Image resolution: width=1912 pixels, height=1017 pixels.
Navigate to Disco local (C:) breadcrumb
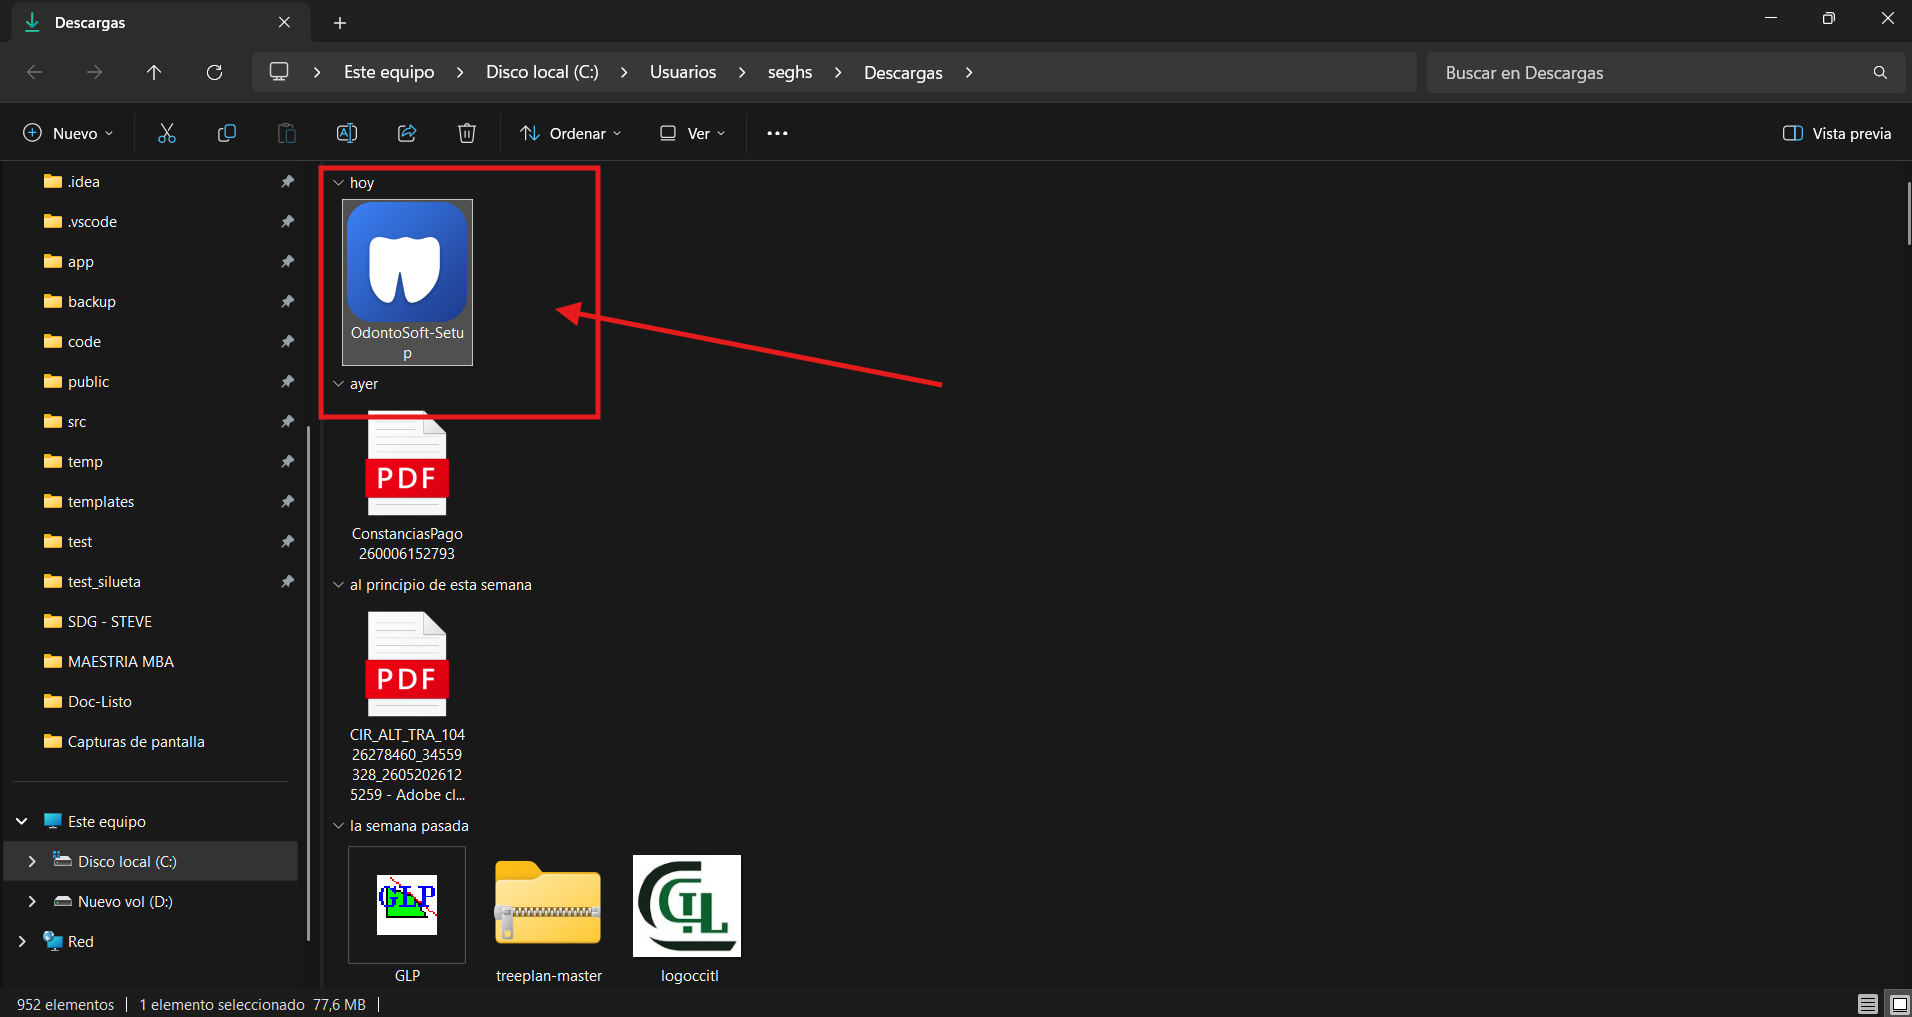click(542, 72)
